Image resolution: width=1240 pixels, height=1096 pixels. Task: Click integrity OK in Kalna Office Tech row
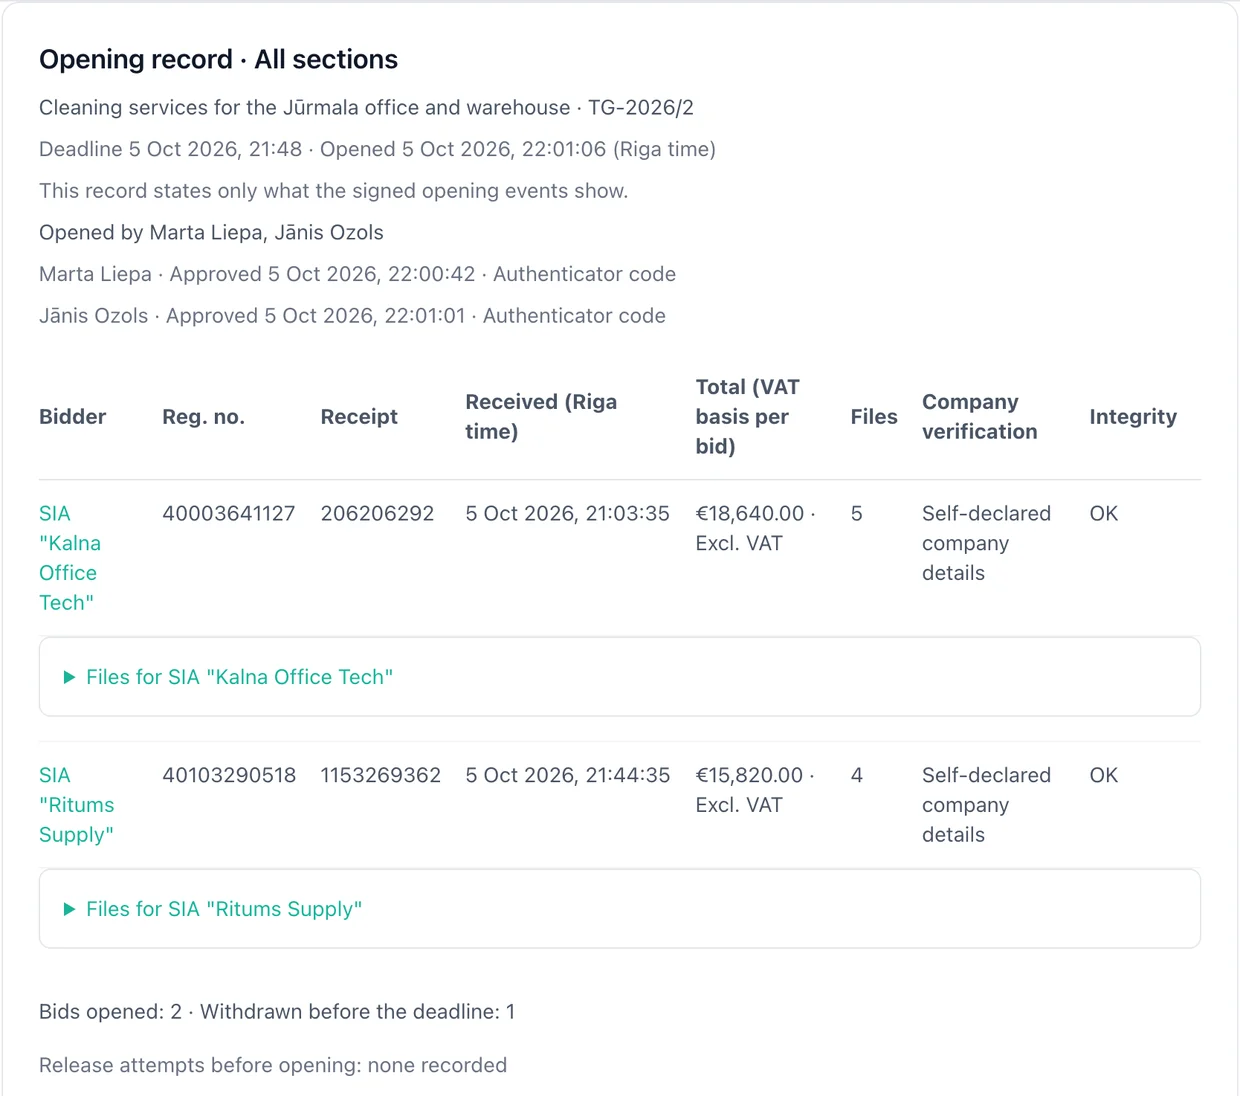pos(1104,514)
